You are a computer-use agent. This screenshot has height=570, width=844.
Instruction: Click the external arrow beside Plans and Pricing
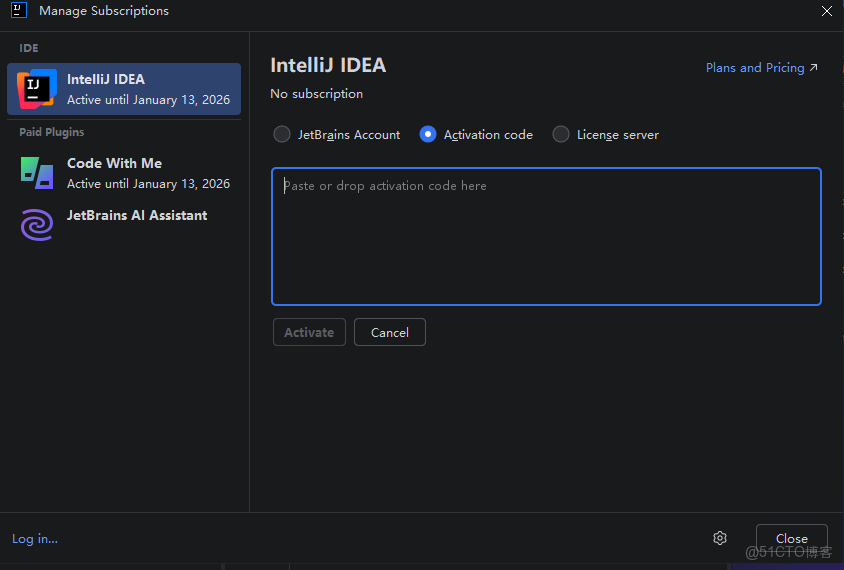point(814,68)
